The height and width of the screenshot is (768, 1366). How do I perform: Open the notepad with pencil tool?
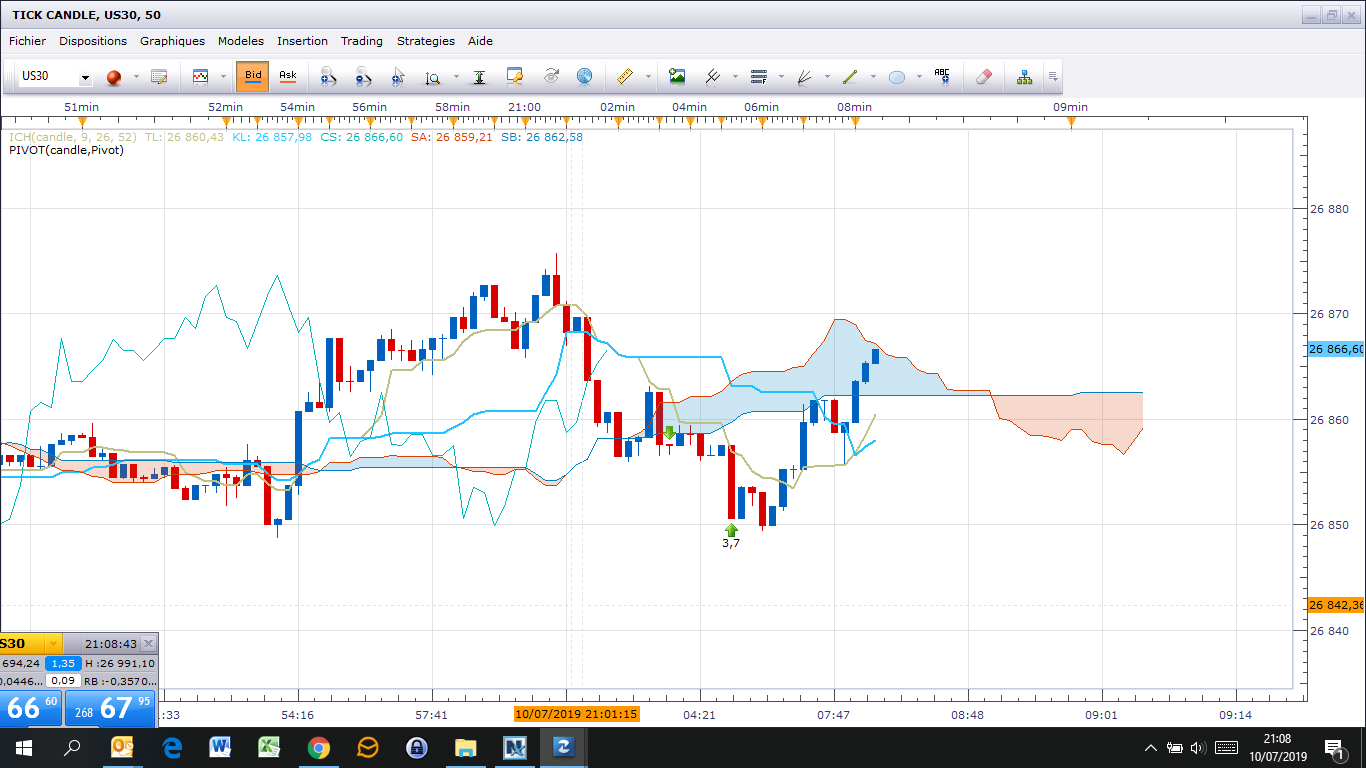[159, 77]
